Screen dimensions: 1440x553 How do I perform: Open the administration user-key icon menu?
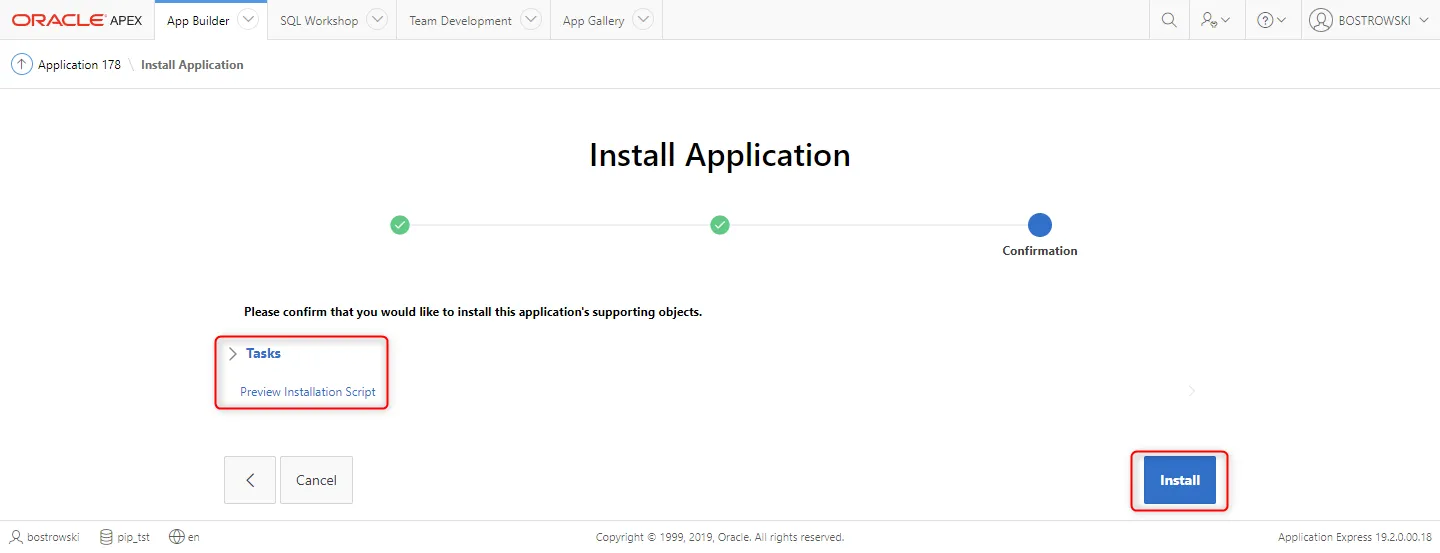(1216, 20)
